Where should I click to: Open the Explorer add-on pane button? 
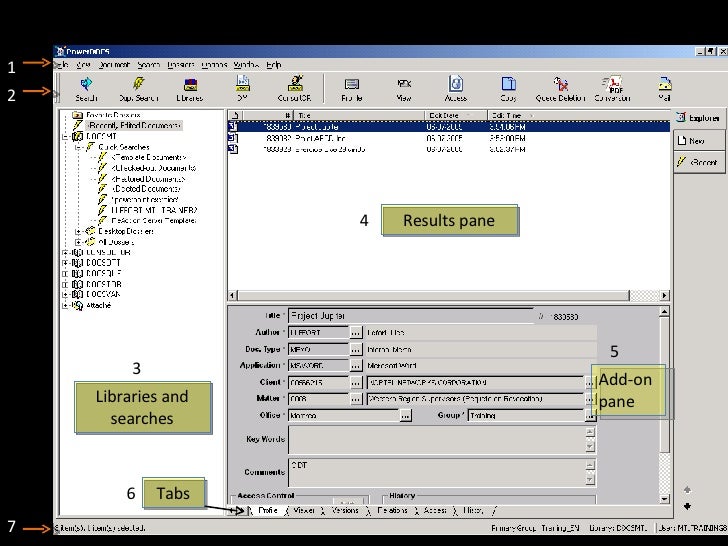(699, 118)
